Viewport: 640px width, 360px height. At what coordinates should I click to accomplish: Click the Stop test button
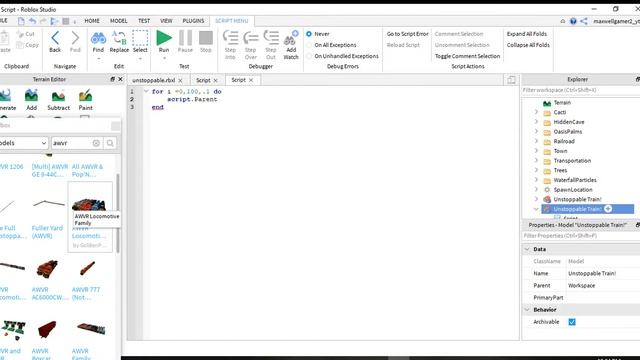[206, 38]
